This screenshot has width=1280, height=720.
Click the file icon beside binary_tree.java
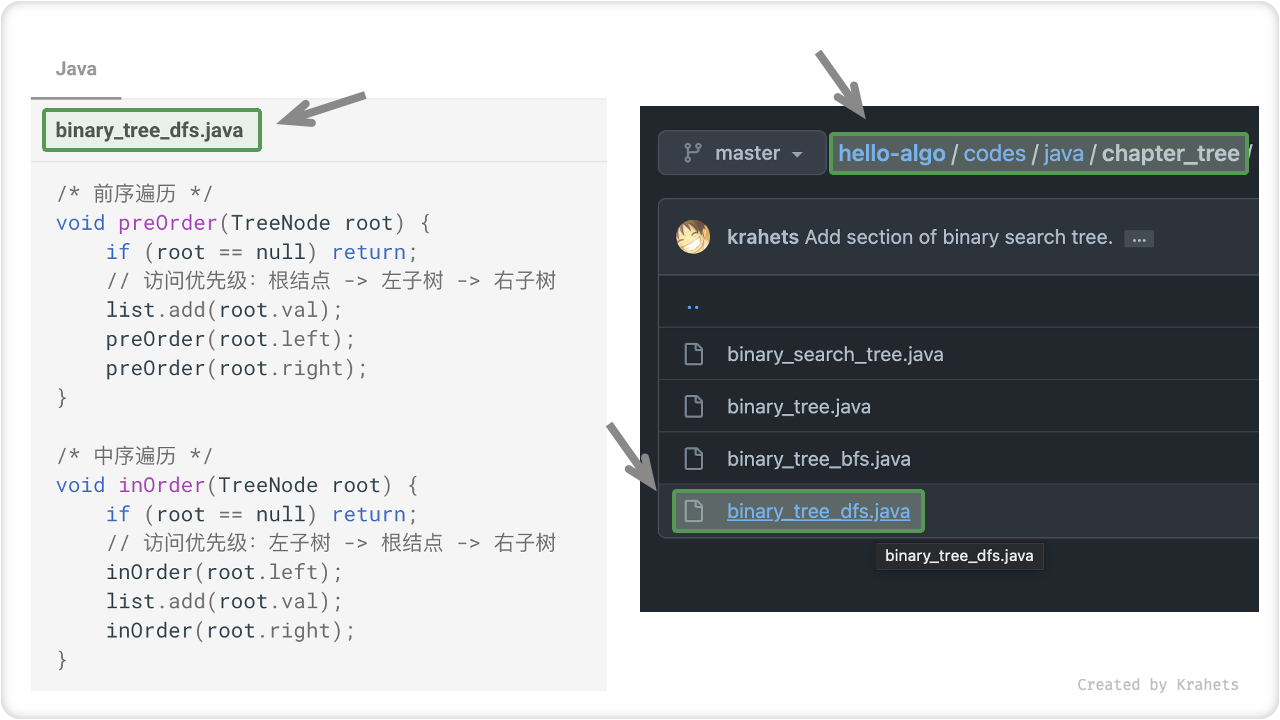click(x=694, y=406)
